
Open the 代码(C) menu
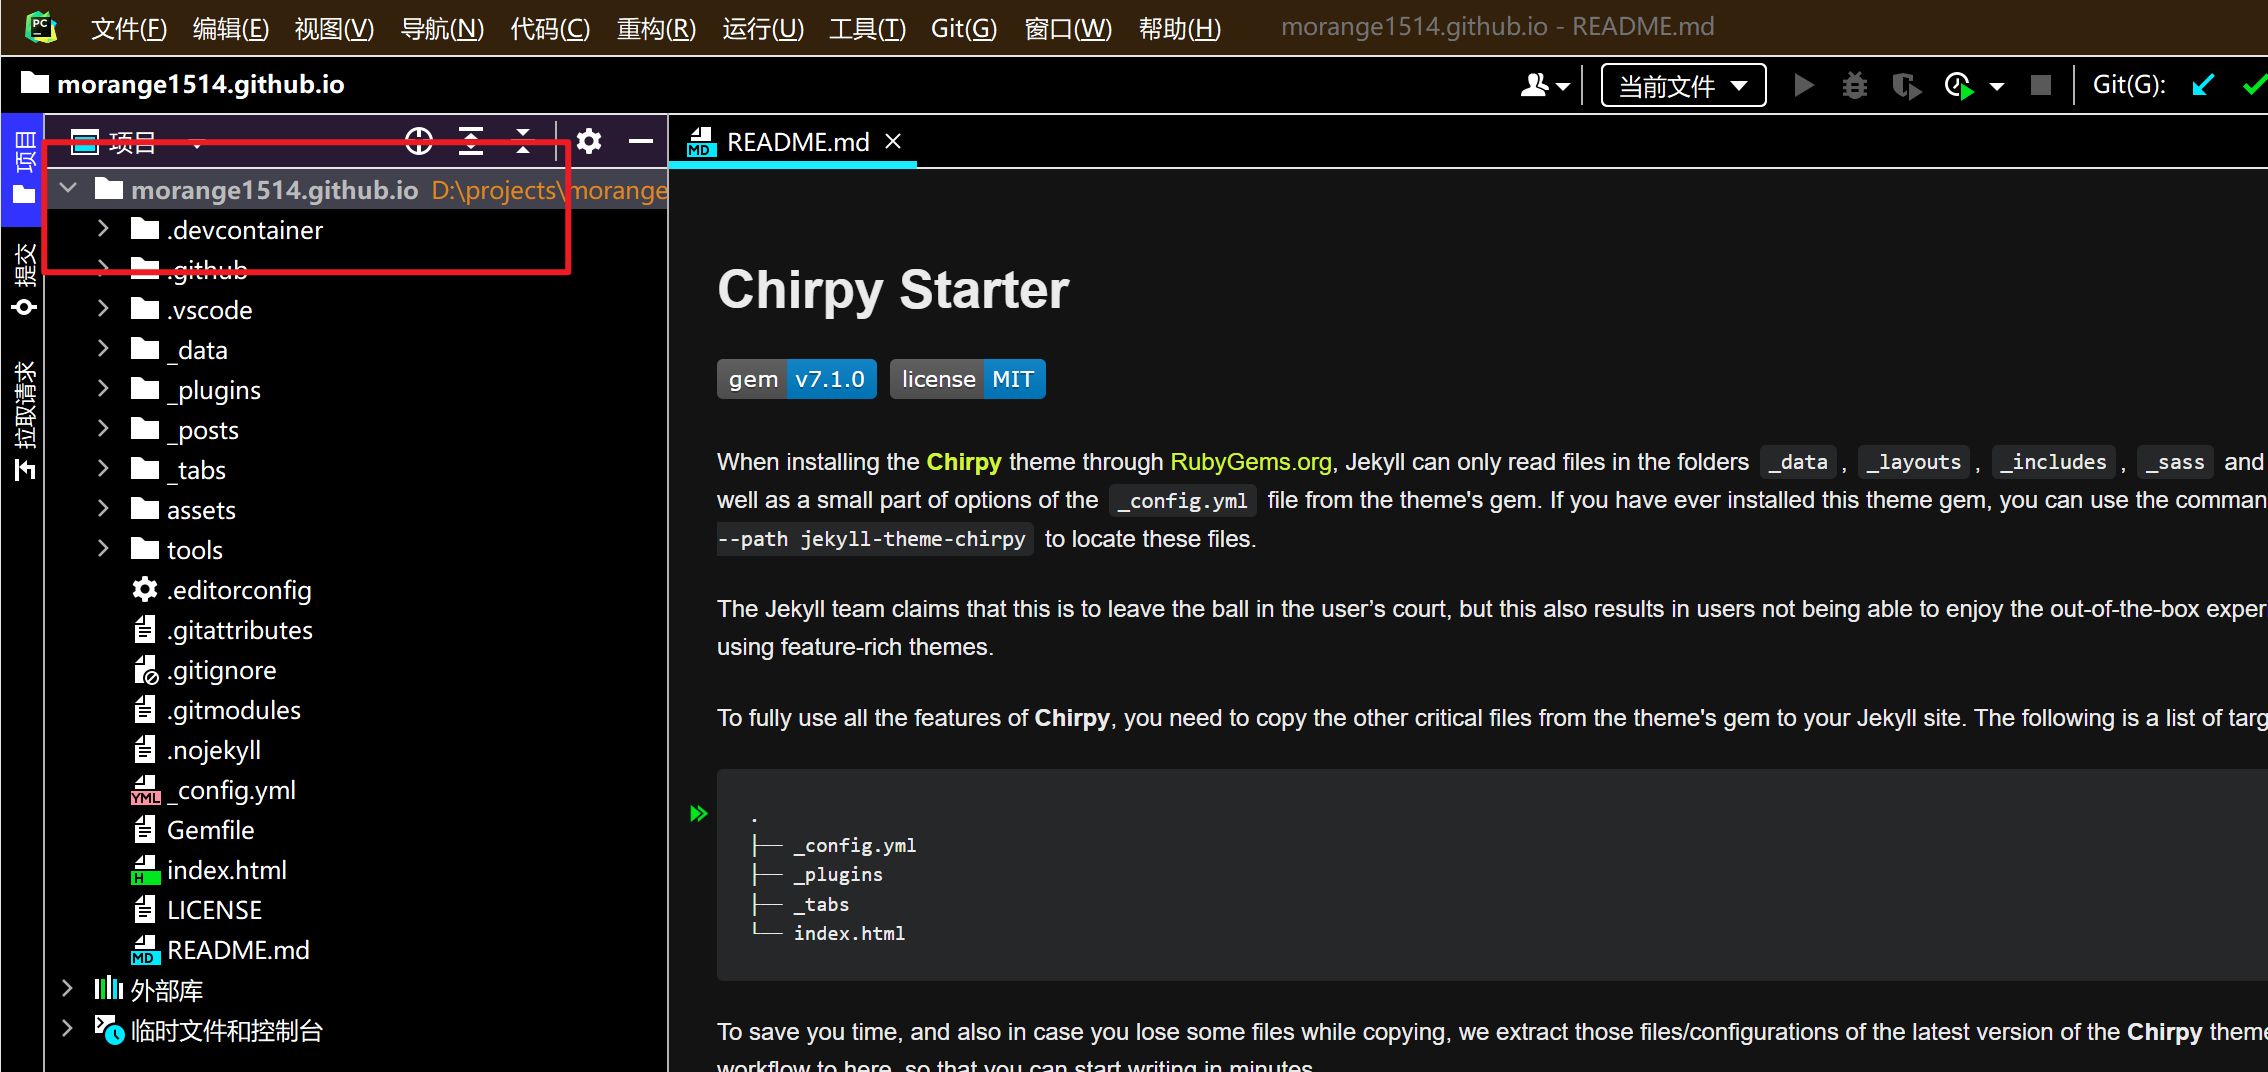[x=550, y=28]
